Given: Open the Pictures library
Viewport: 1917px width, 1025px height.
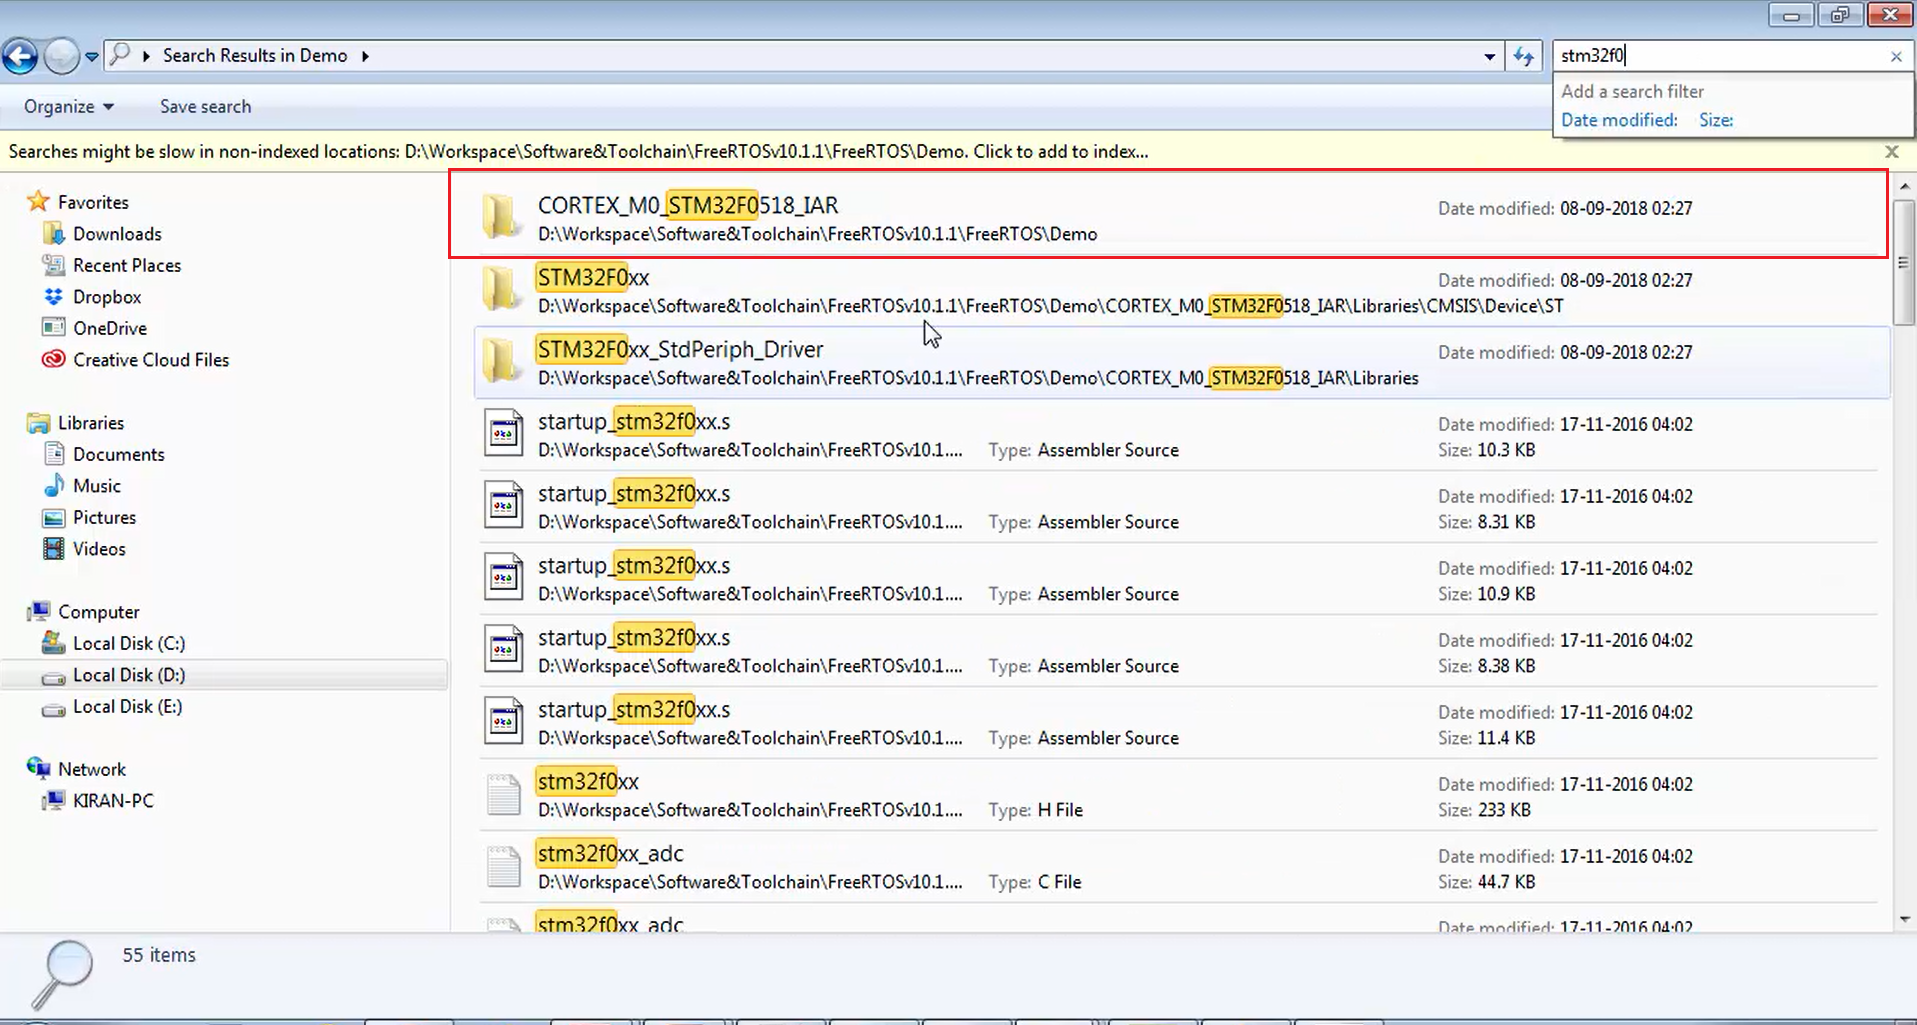Looking at the screenshot, I should [104, 517].
